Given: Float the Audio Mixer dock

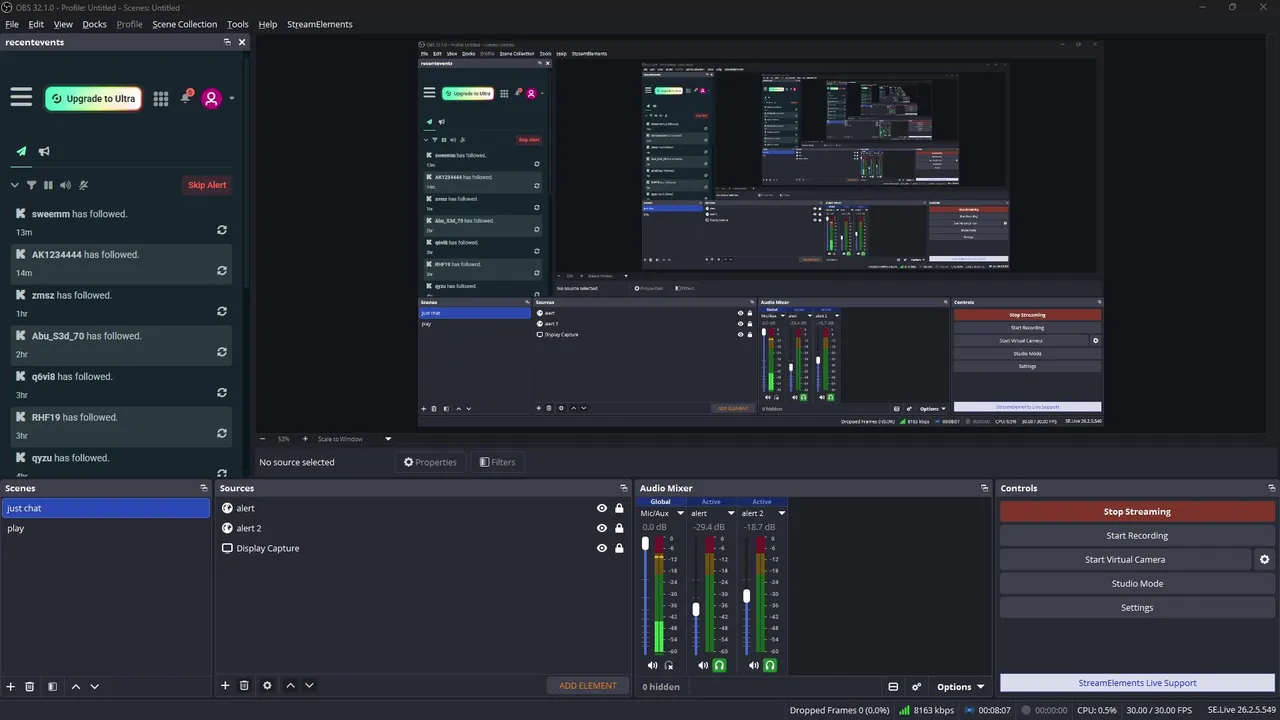Looking at the screenshot, I should pos(984,489).
